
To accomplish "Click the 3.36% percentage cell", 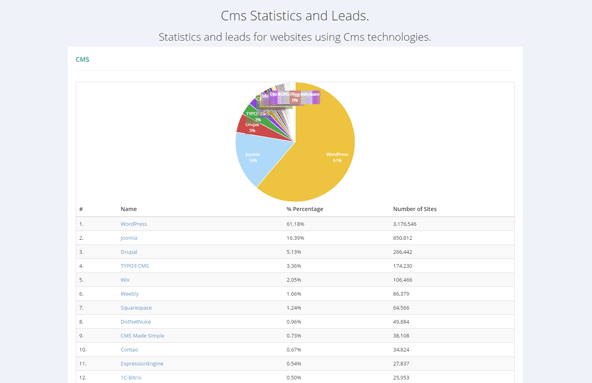I will click(x=294, y=266).
